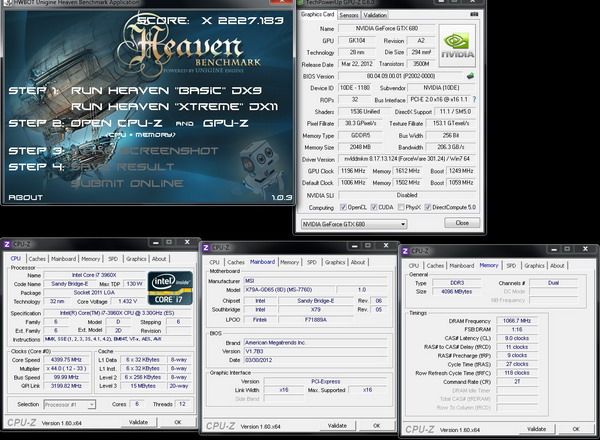Click Validate in the Mainboard window

click(337, 425)
